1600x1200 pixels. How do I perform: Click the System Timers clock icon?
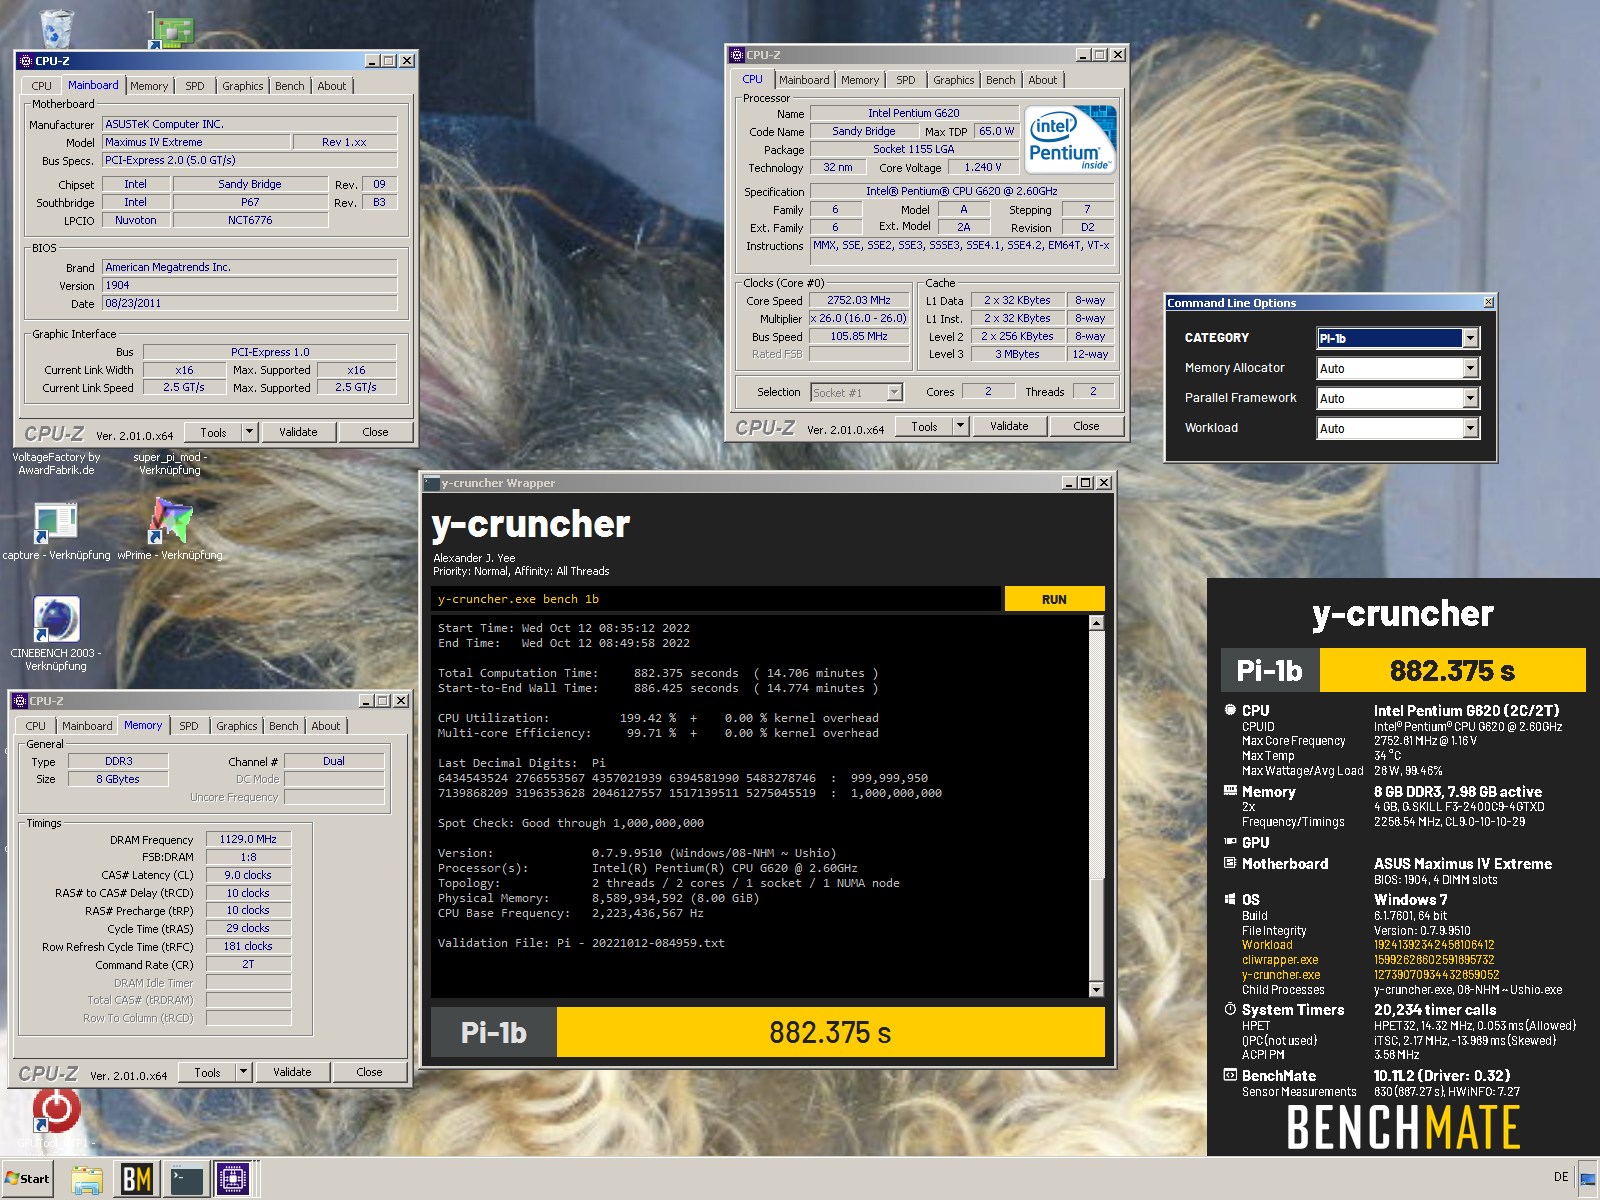coord(1230,1009)
